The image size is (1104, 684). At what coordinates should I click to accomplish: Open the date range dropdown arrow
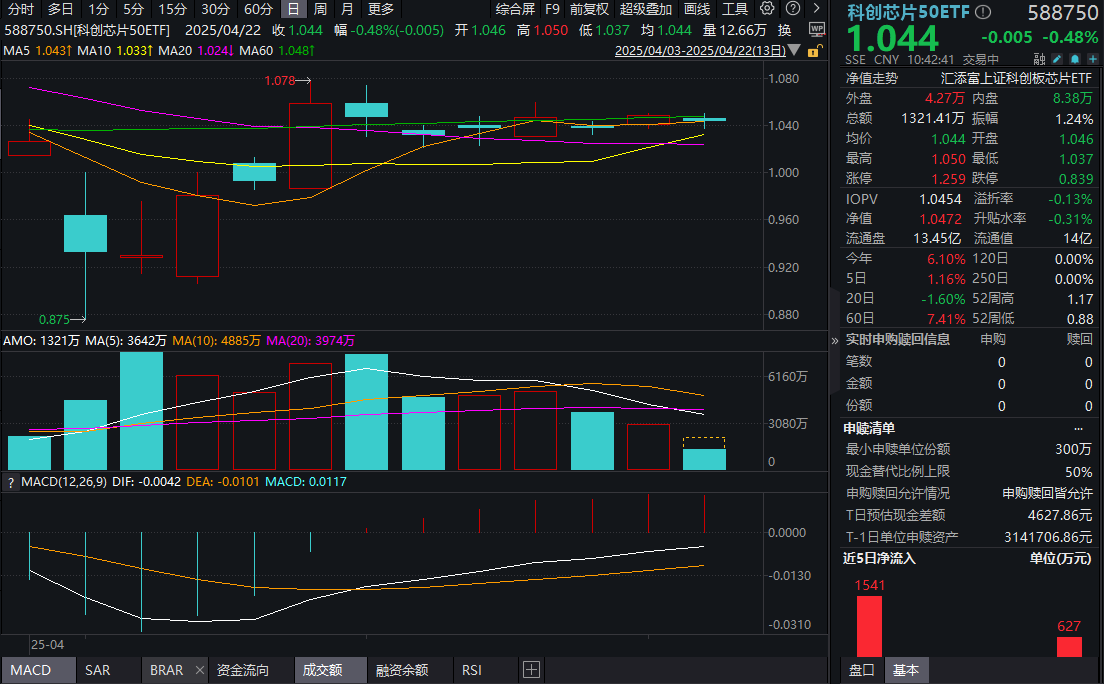click(792, 48)
